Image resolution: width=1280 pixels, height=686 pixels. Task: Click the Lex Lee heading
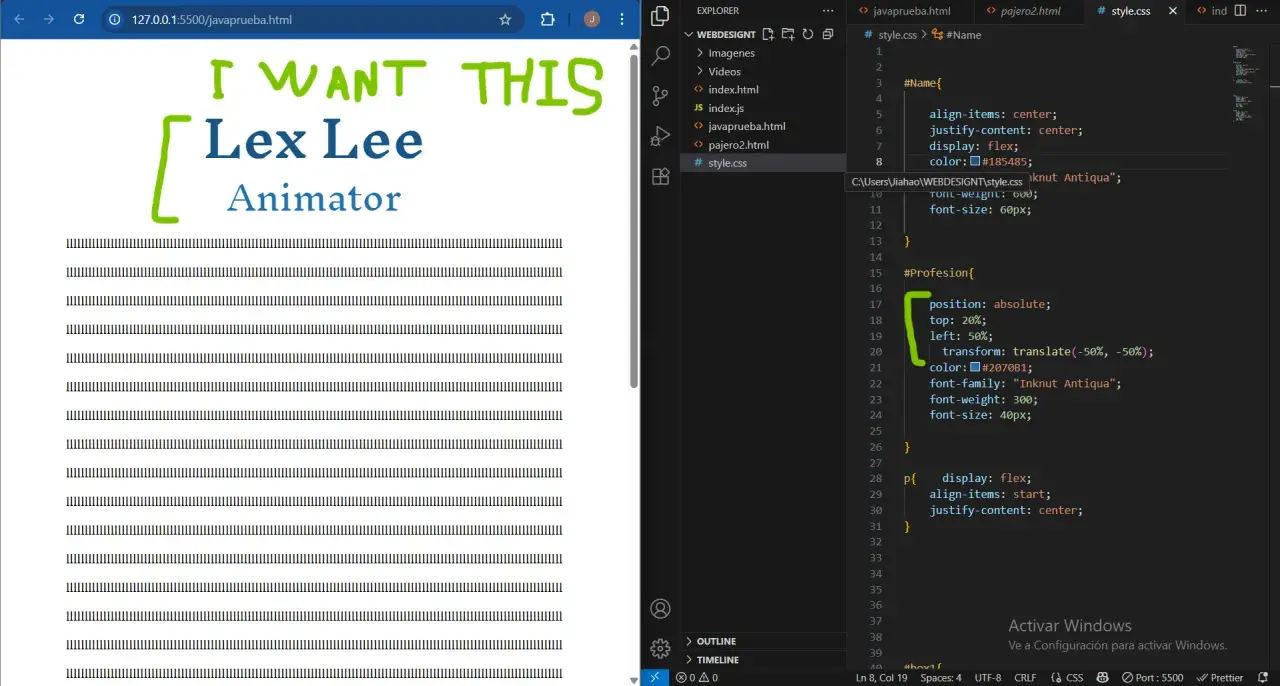(313, 140)
